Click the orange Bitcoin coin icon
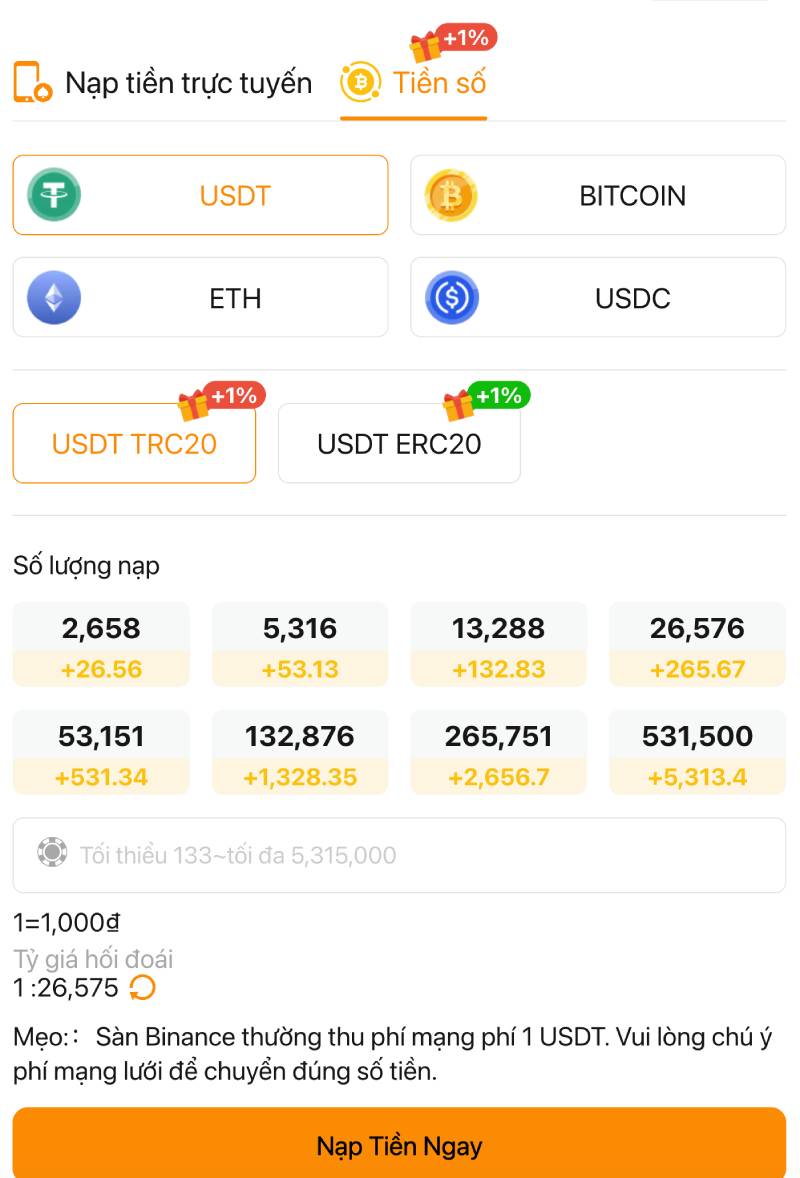The height and width of the screenshot is (1178, 800). 451,195
